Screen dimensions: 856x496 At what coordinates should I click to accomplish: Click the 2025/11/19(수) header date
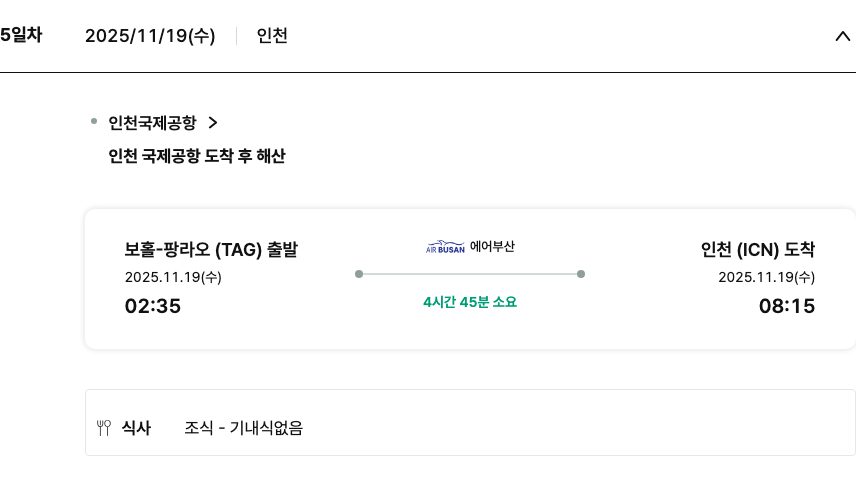pyautogui.click(x=150, y=36)
